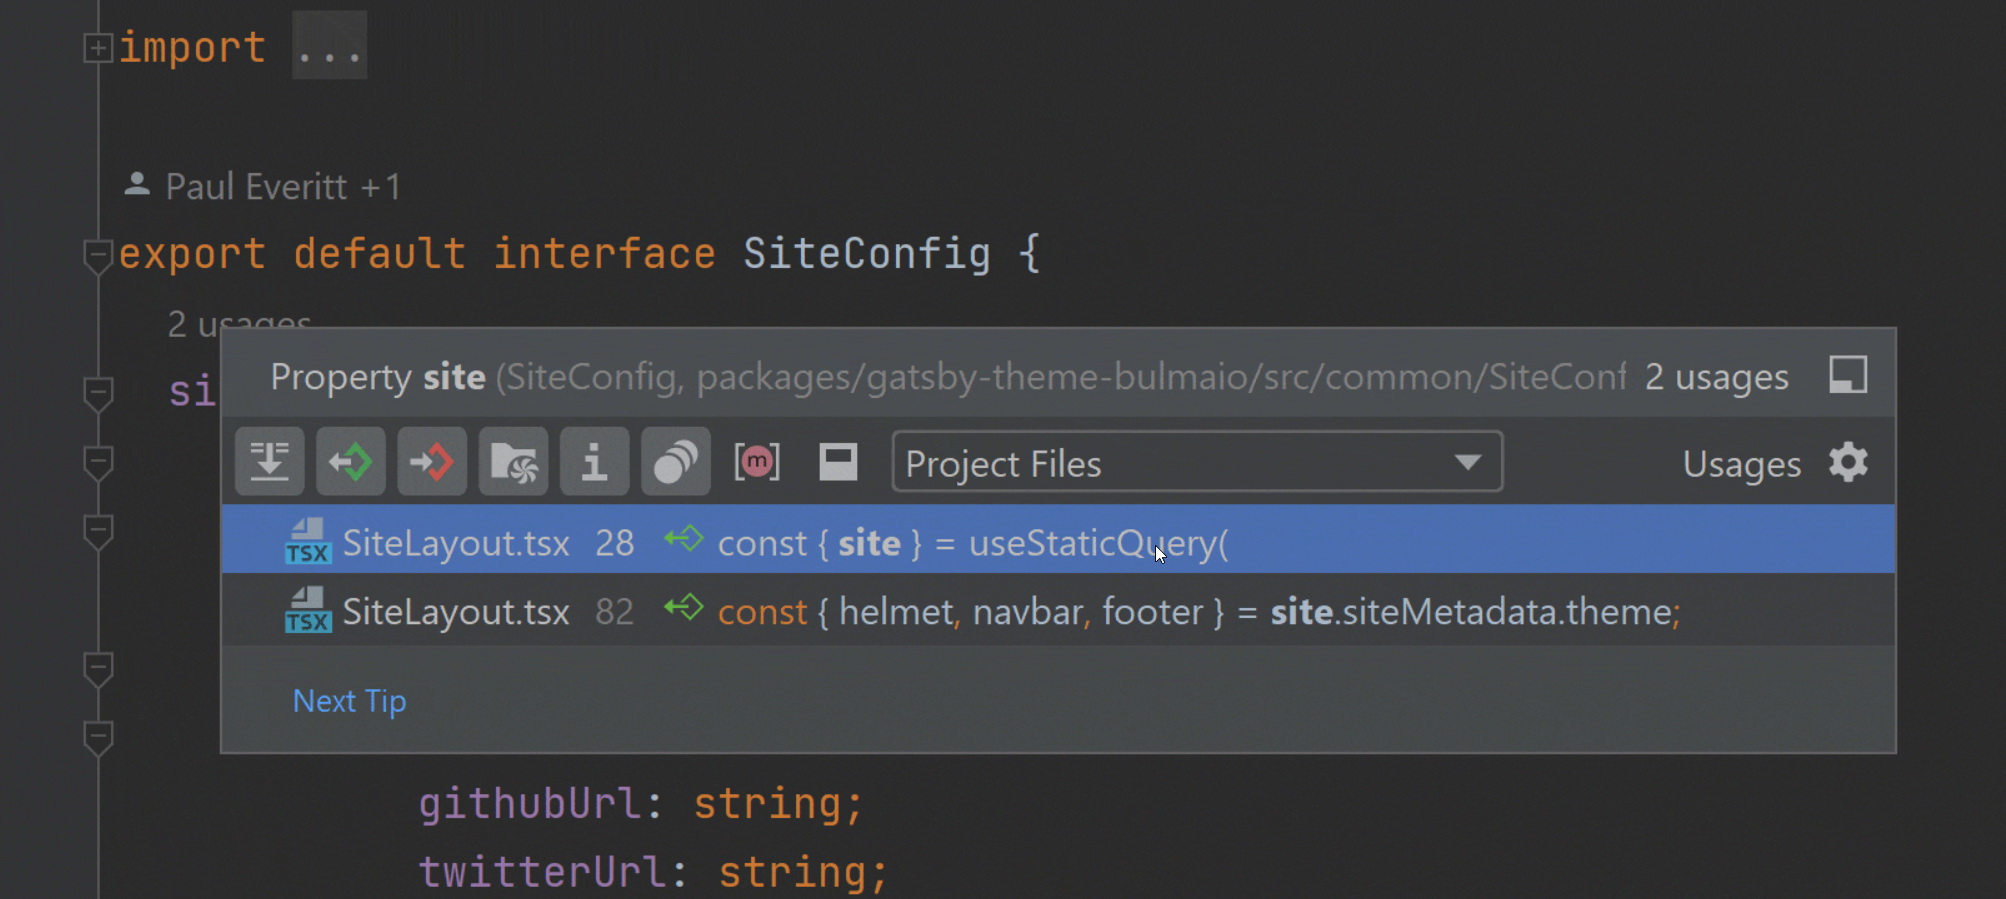Viewport: 2006px width, 899px height.
Task: Click the preview source pane icon
Action: tap(838, 462)
